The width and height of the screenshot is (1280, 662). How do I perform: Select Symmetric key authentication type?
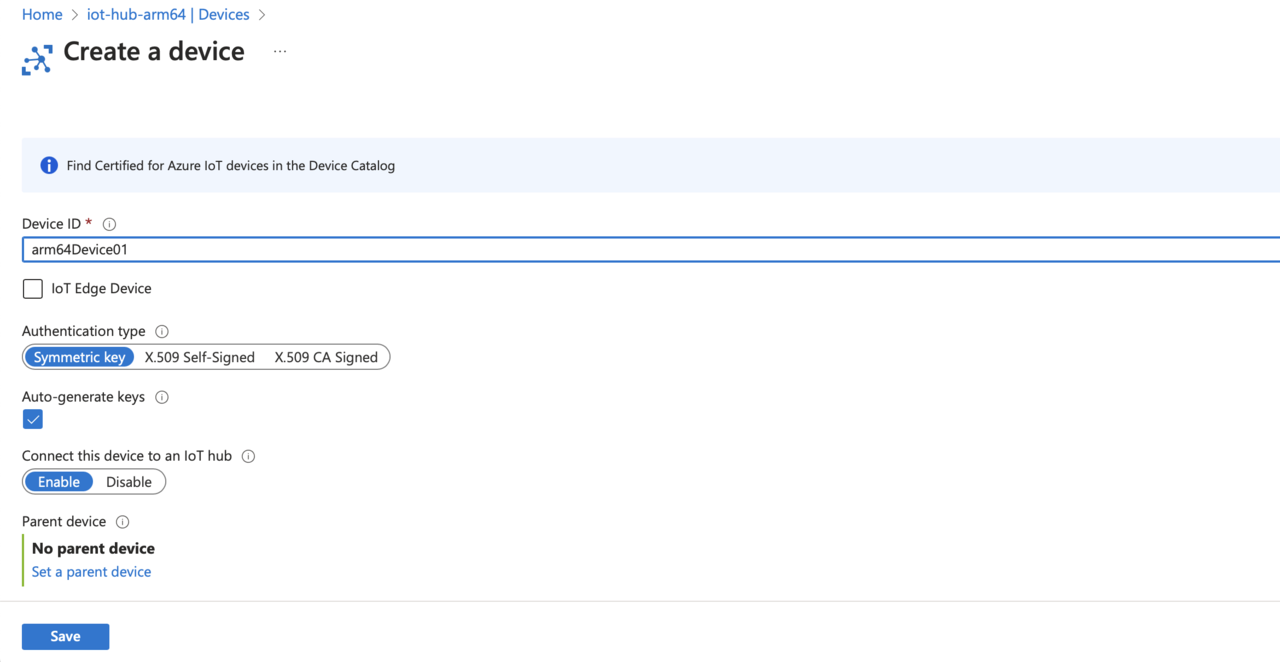[x=79, y=357]
